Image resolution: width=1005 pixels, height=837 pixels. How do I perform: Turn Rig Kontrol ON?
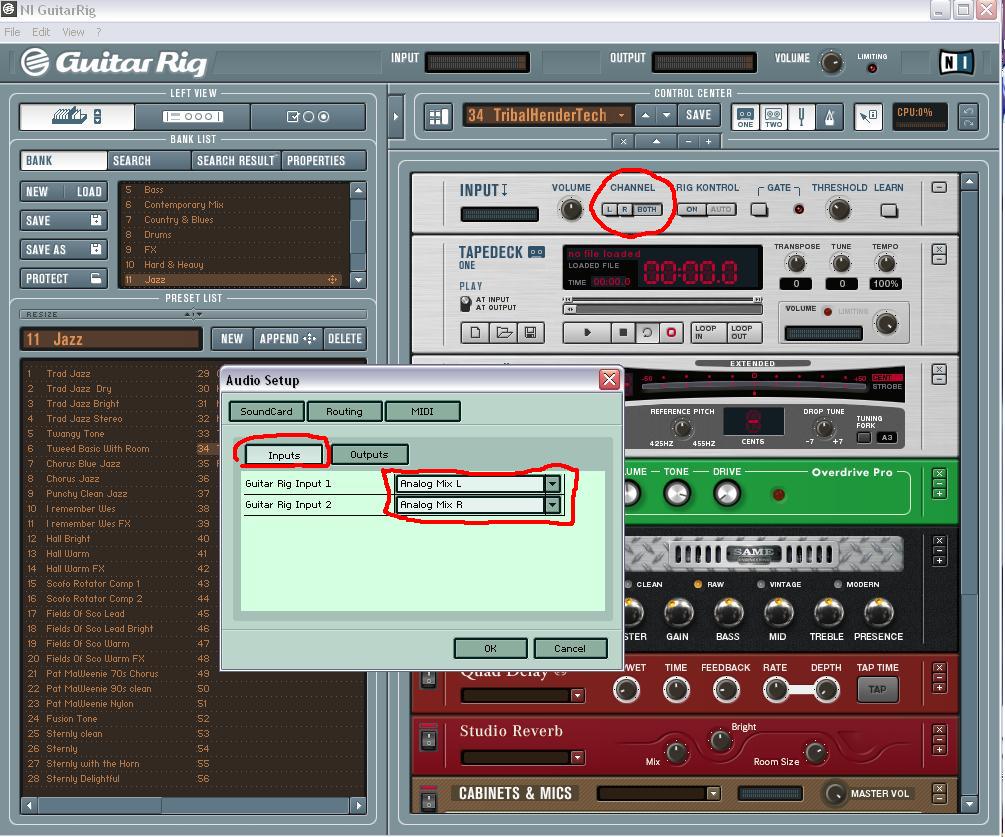pyautogui.click(x=692, y=210)
